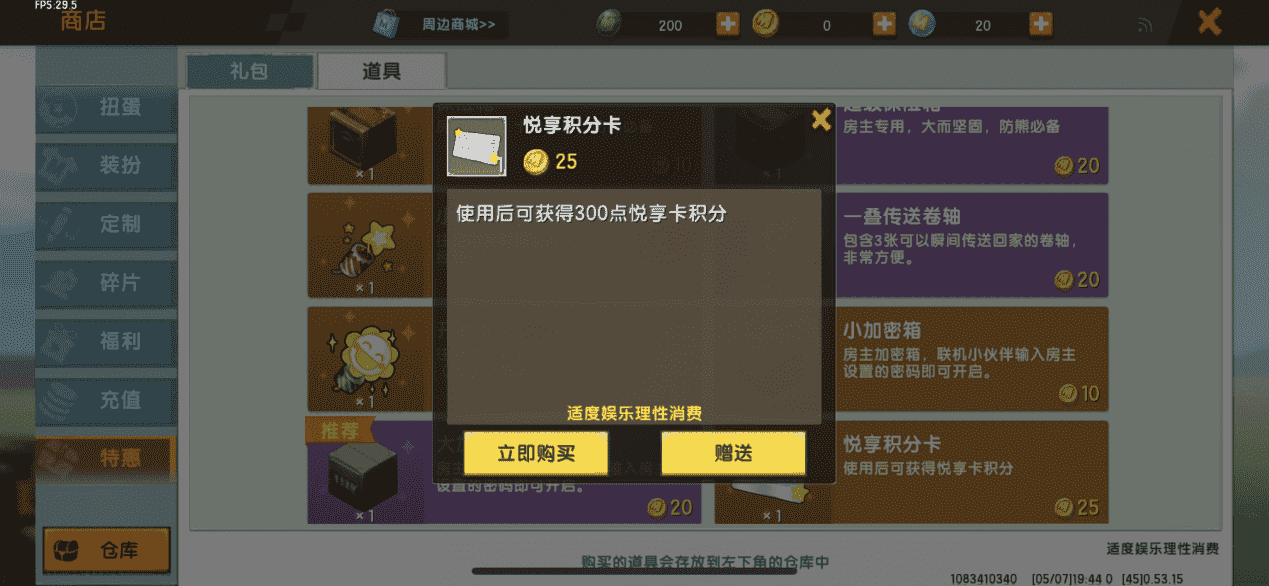Image resolution: width=1269 pixels, height=586 pixels.
Task: Close the 悦享积分卡 popup dialog
Action: pyautogui.click(x=820, y=120)
